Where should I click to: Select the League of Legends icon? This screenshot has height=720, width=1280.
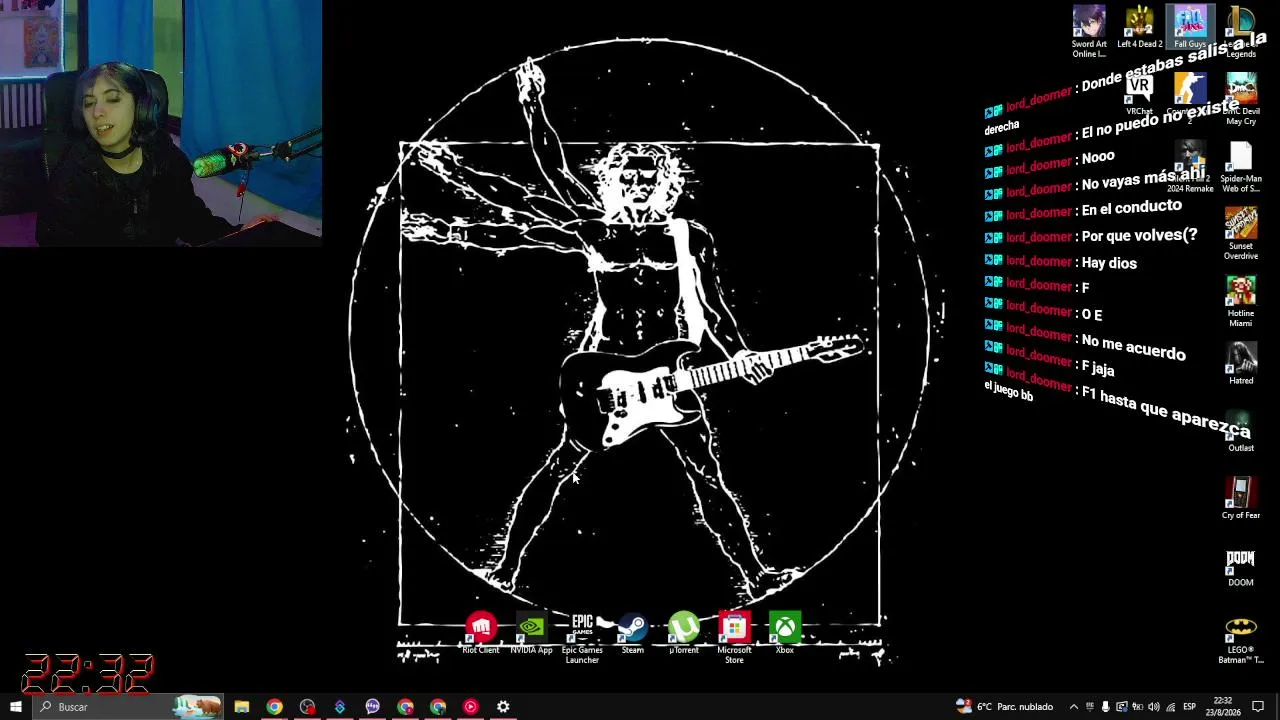(1241, 32)
